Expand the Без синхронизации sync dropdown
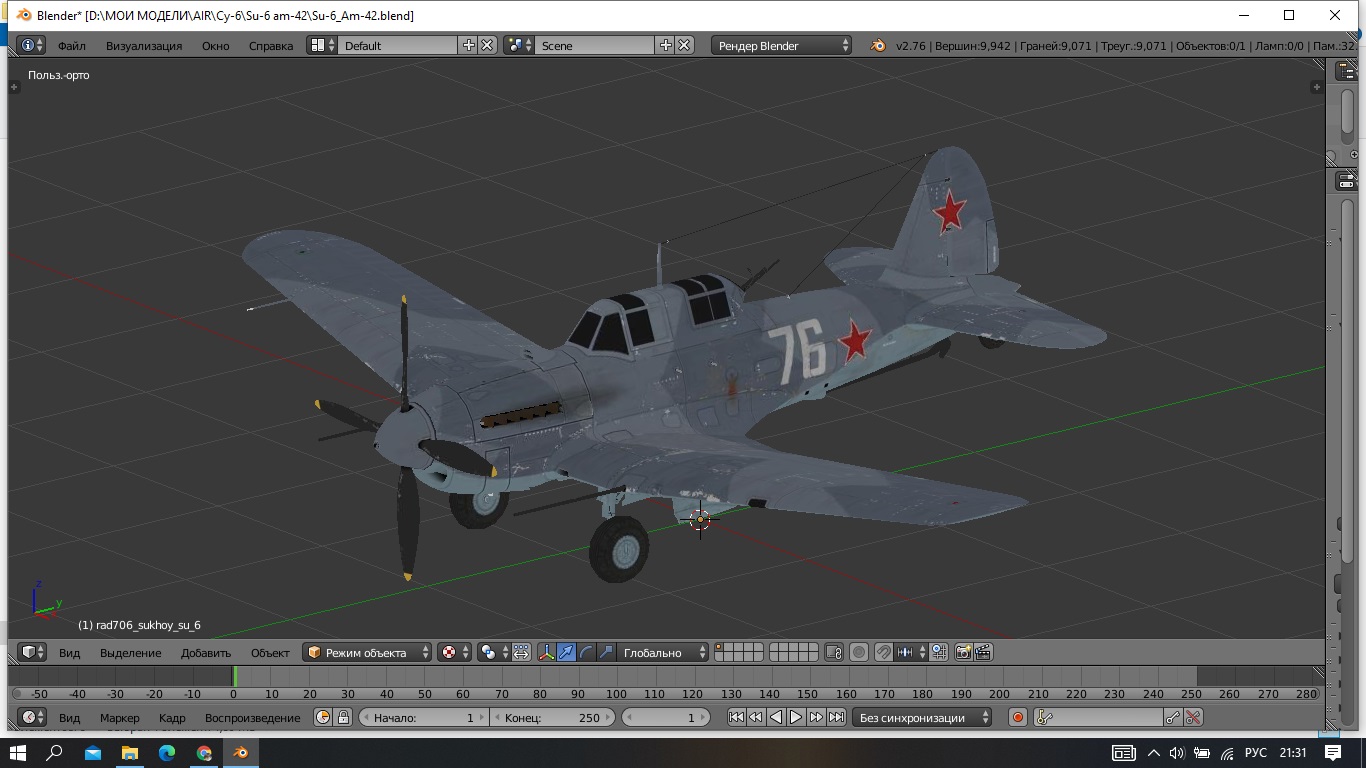Screen dimensions: 1366x768 [921, 717]
